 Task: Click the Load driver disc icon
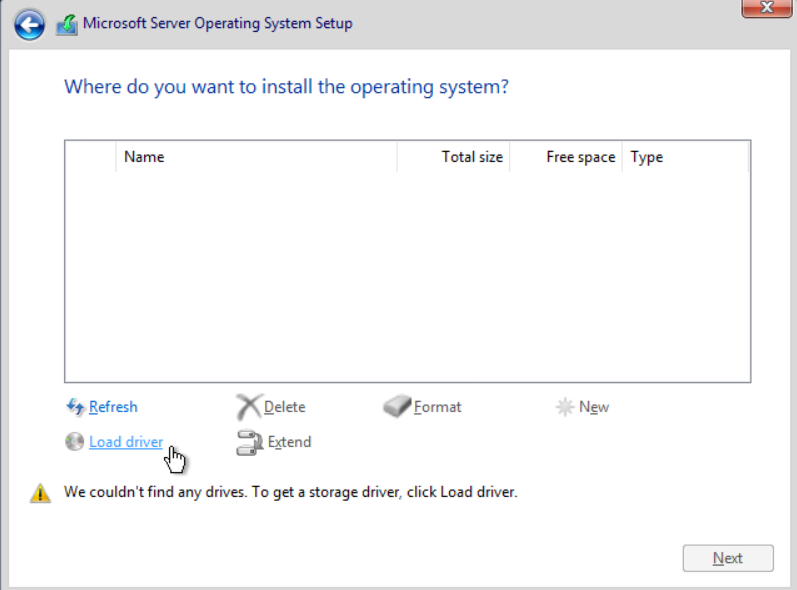tap(75, 442)
